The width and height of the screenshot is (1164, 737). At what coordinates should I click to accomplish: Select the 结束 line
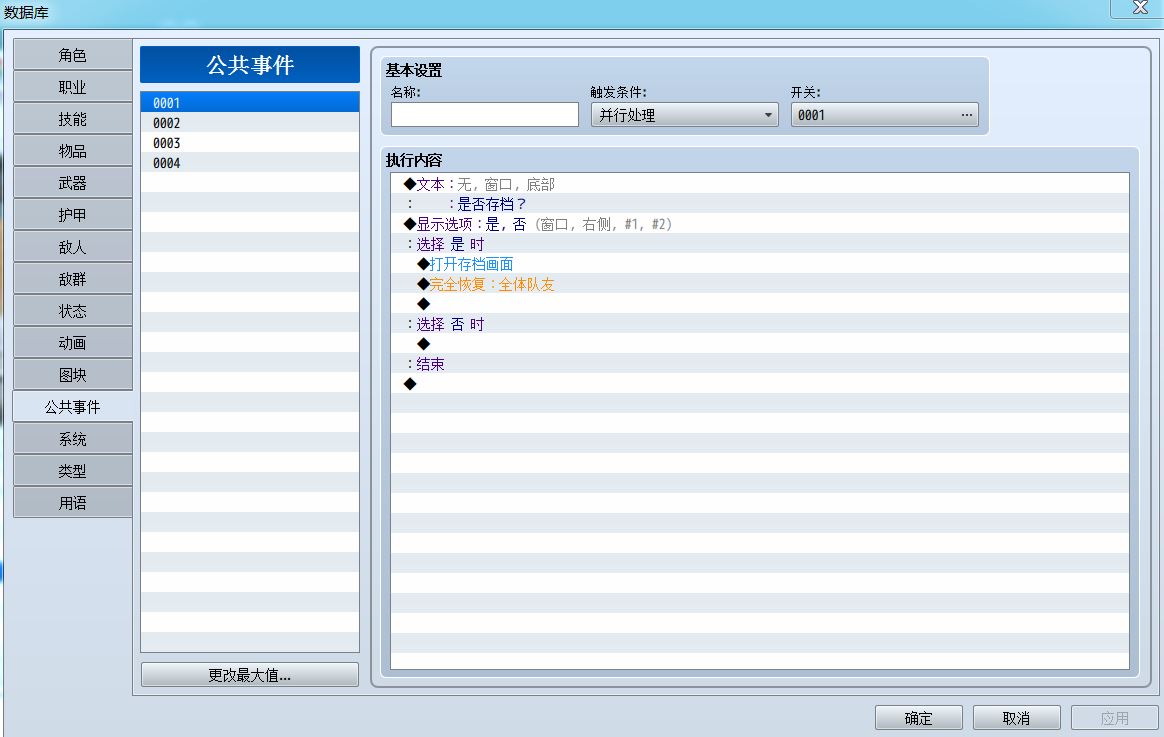(x=760, y=364)
